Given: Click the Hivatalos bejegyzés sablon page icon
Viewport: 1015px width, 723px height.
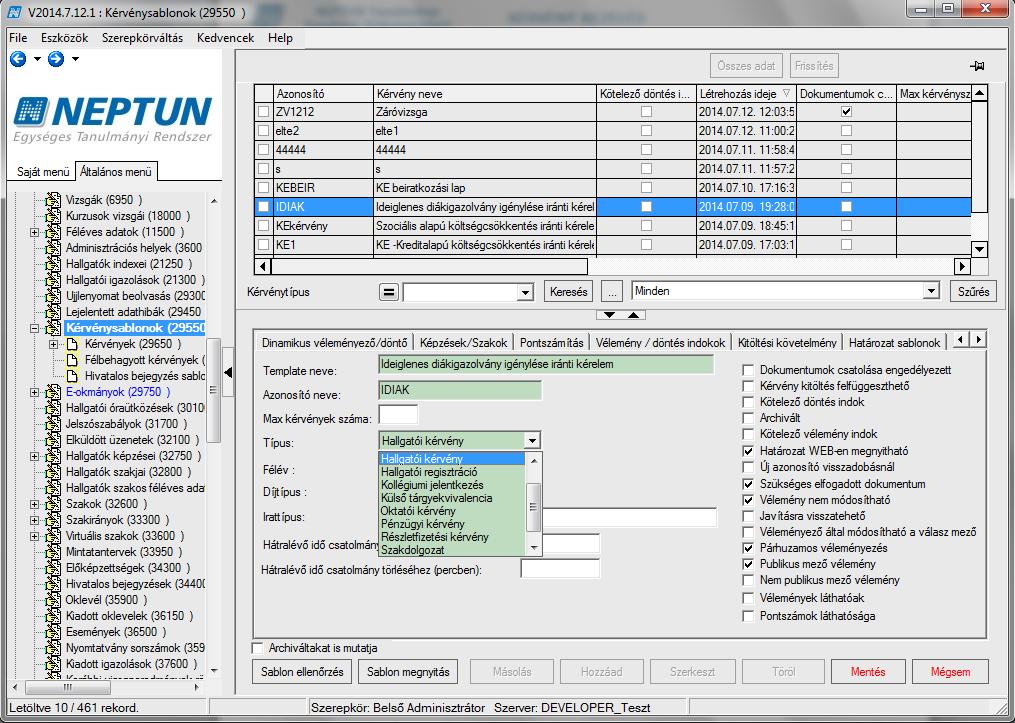Looking at the screenshot, I should (x=73, y=376).
